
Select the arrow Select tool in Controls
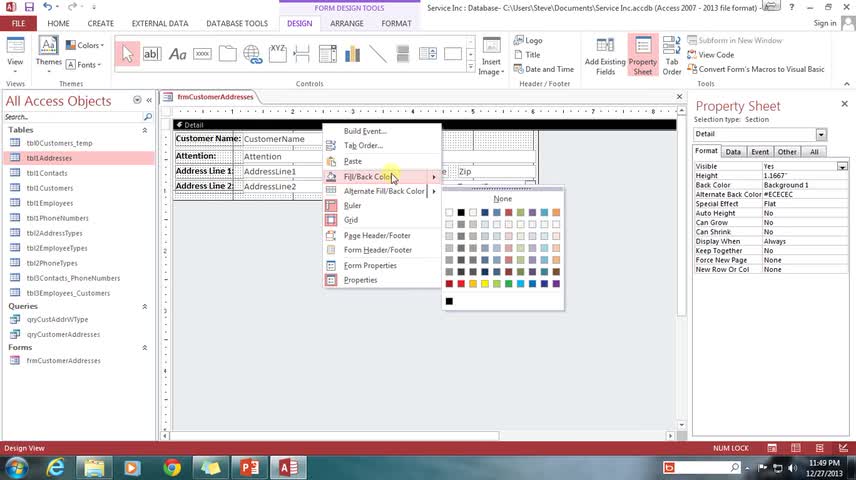[127, 54]
